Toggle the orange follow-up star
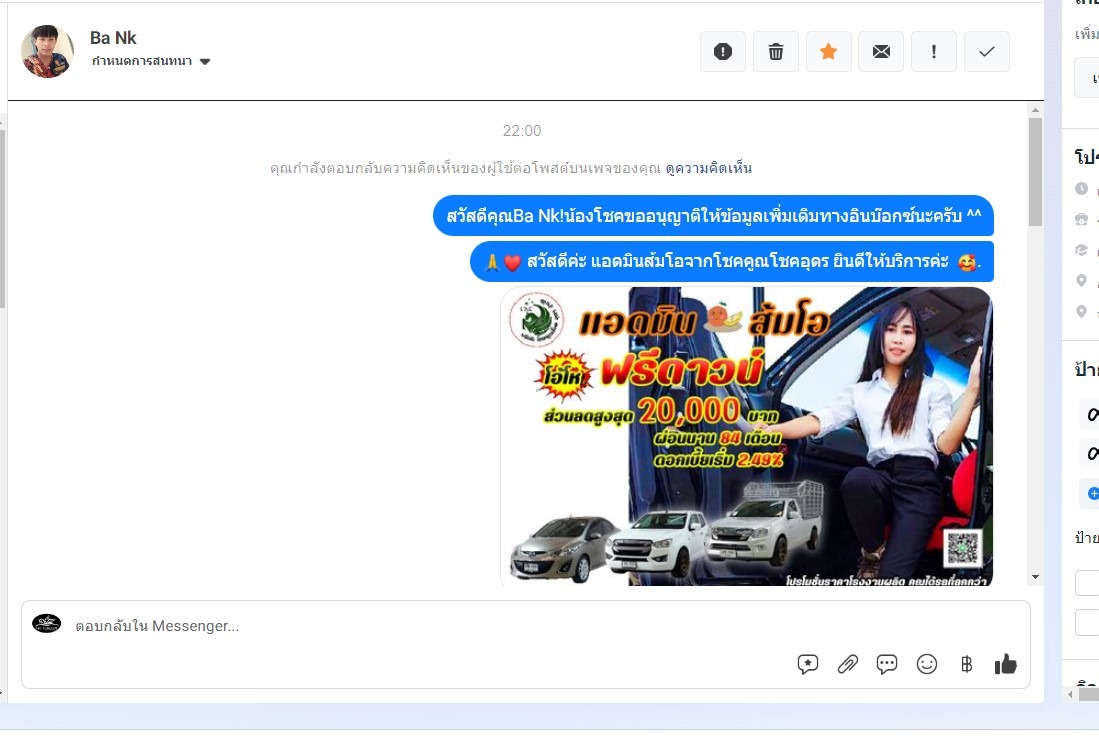The width and height of the screenshot is (1099, 748). click(x=828, y=52)
